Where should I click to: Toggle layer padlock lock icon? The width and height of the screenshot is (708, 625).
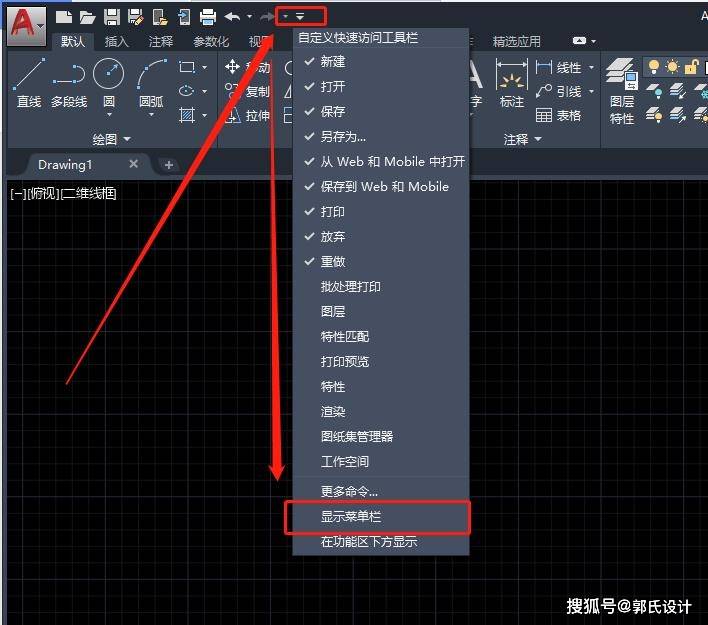pyautogui.click(x=691, y=67)
